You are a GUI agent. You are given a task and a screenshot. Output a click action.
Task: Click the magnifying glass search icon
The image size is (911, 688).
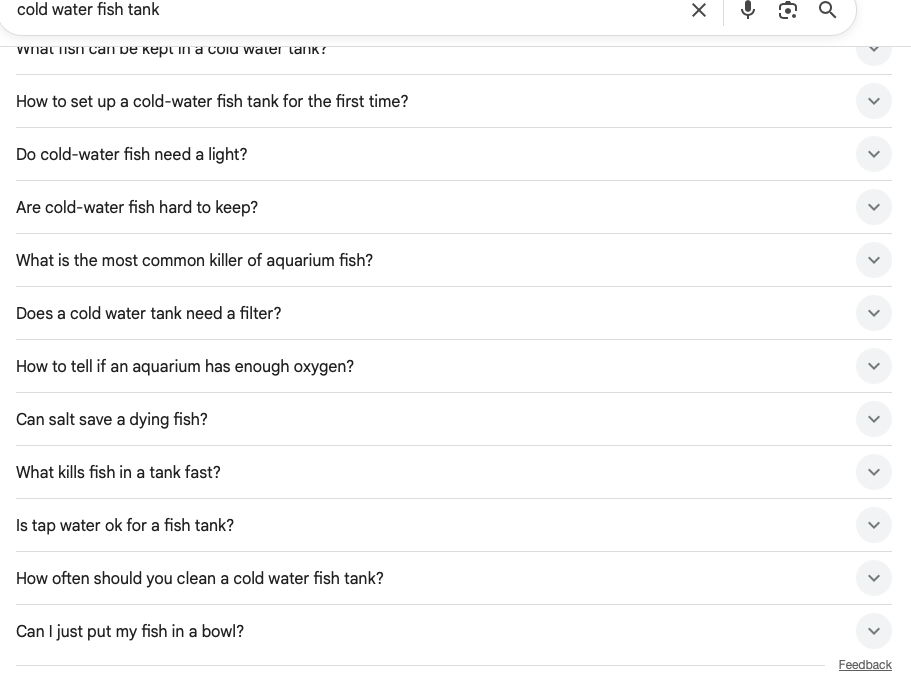tap(827, 10)
